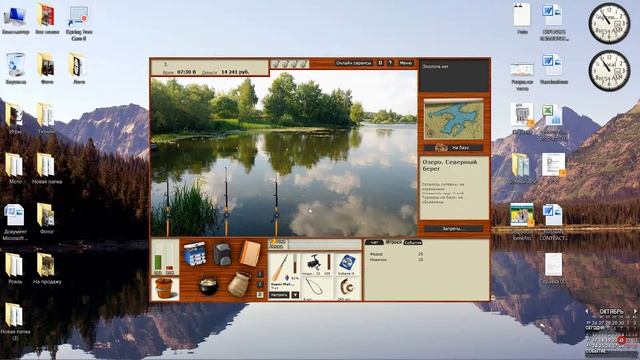Open the orange notebook journal
This screenshot has height=360, width=640.
pyautogui.click(x=249, y=253)
